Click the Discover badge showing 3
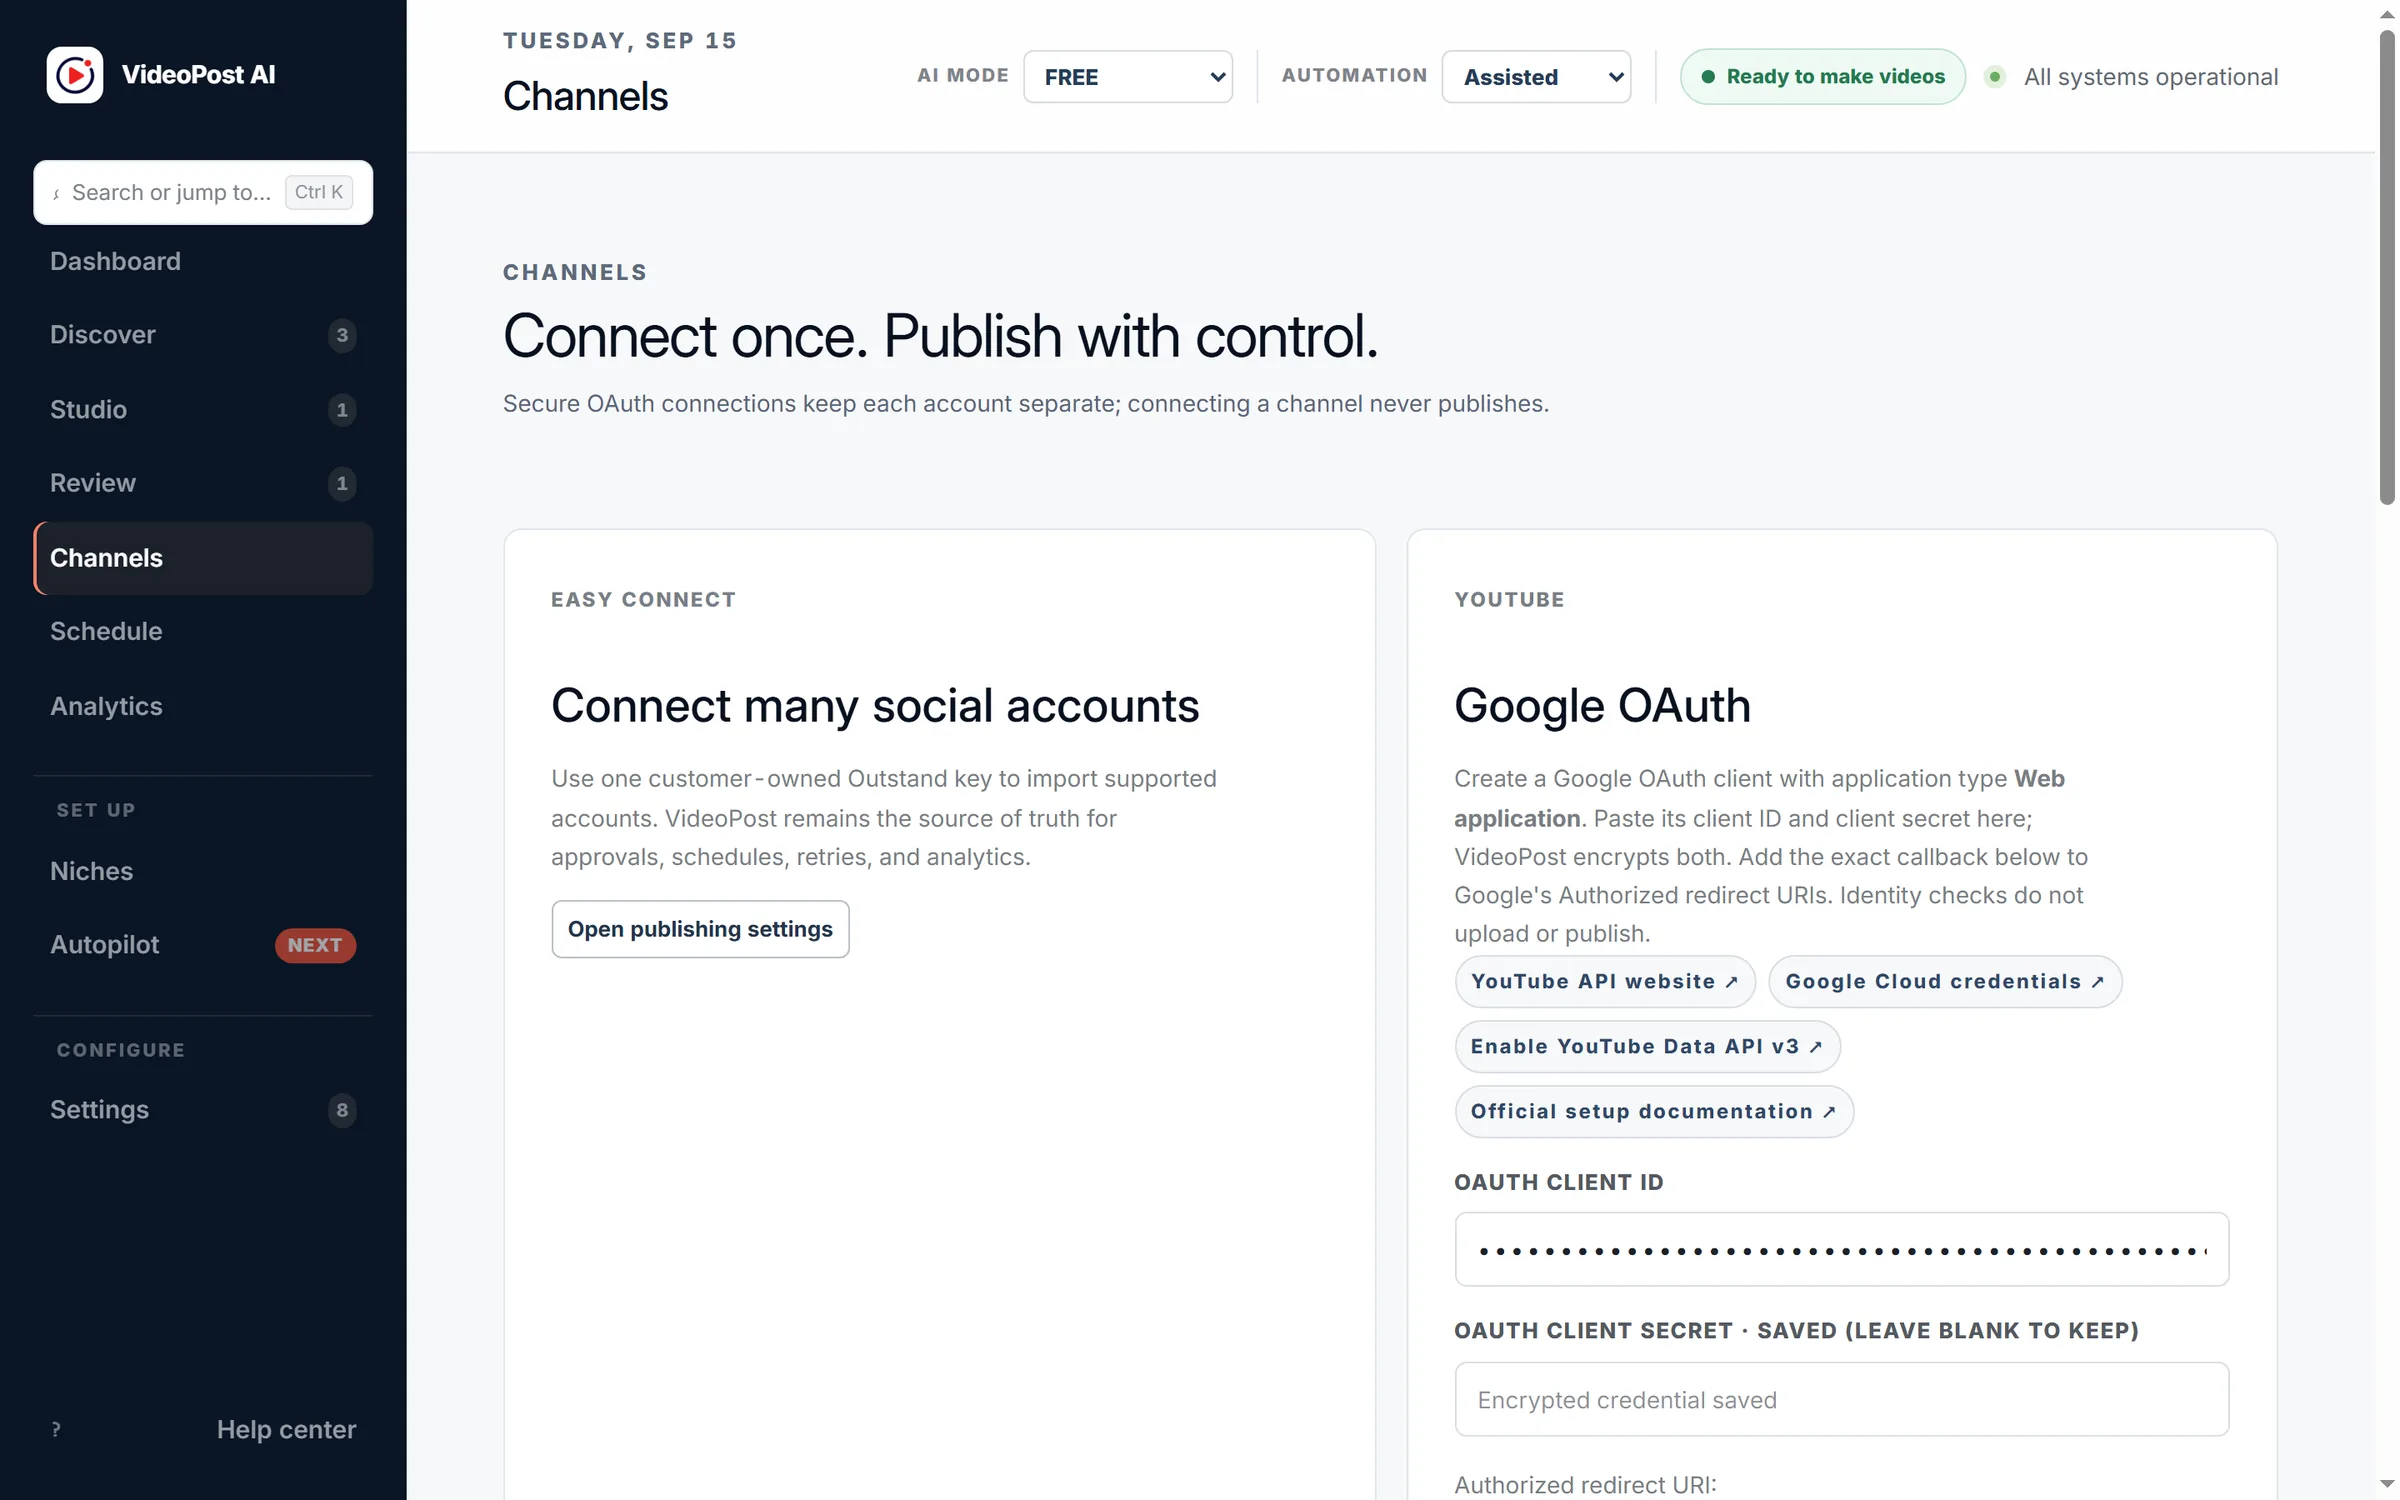2400x1500 pixels. (342, 335)
